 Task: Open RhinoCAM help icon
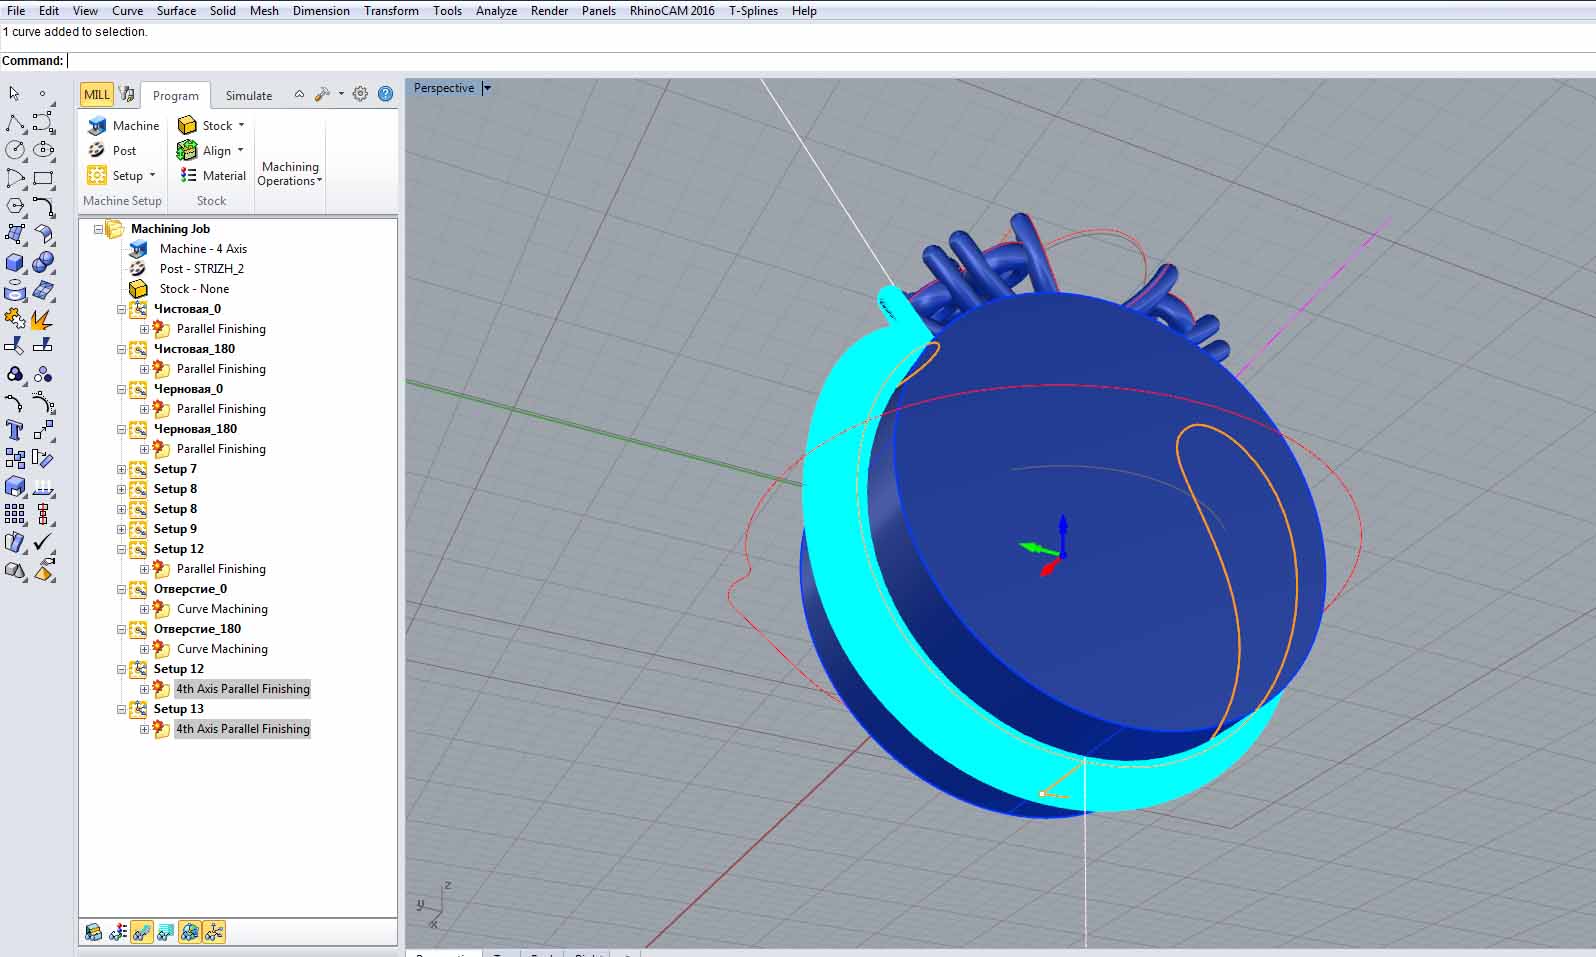click(x=385, y=94)
